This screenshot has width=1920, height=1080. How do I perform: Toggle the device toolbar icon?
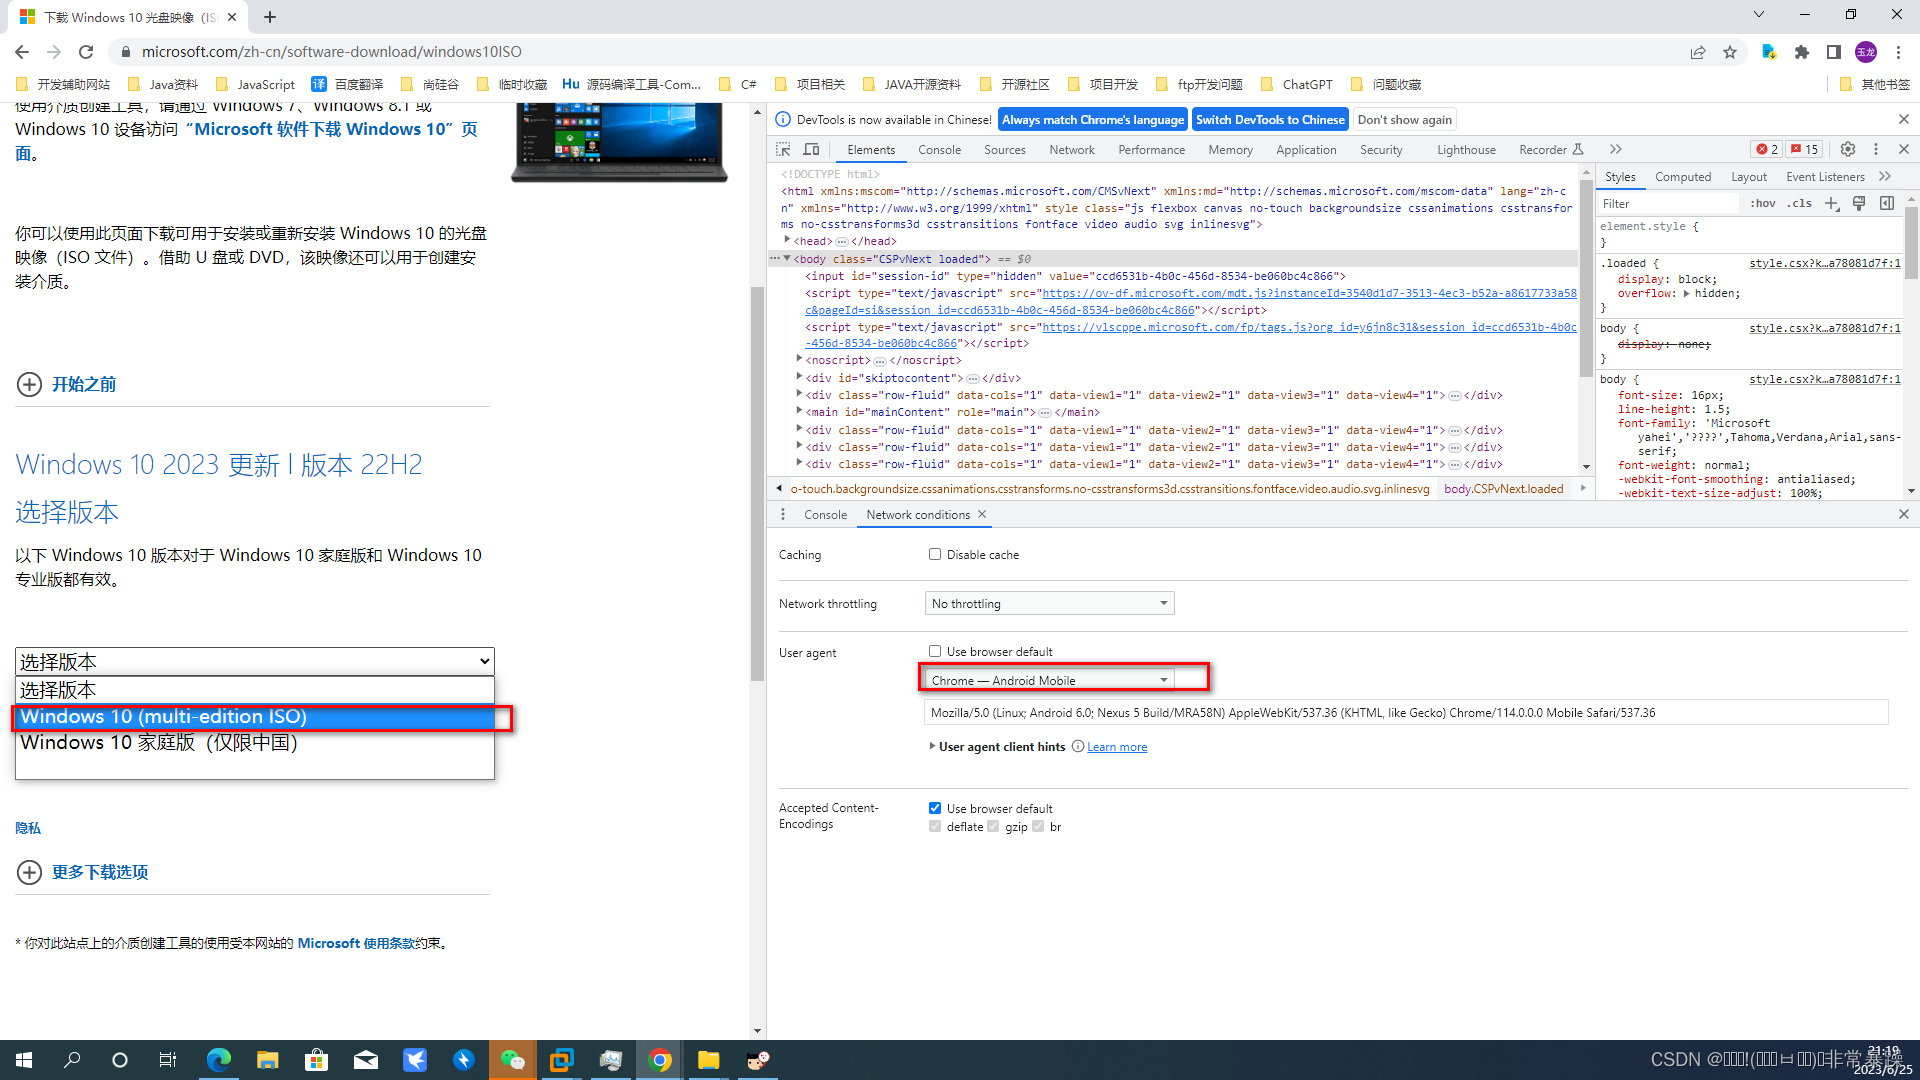812,150
